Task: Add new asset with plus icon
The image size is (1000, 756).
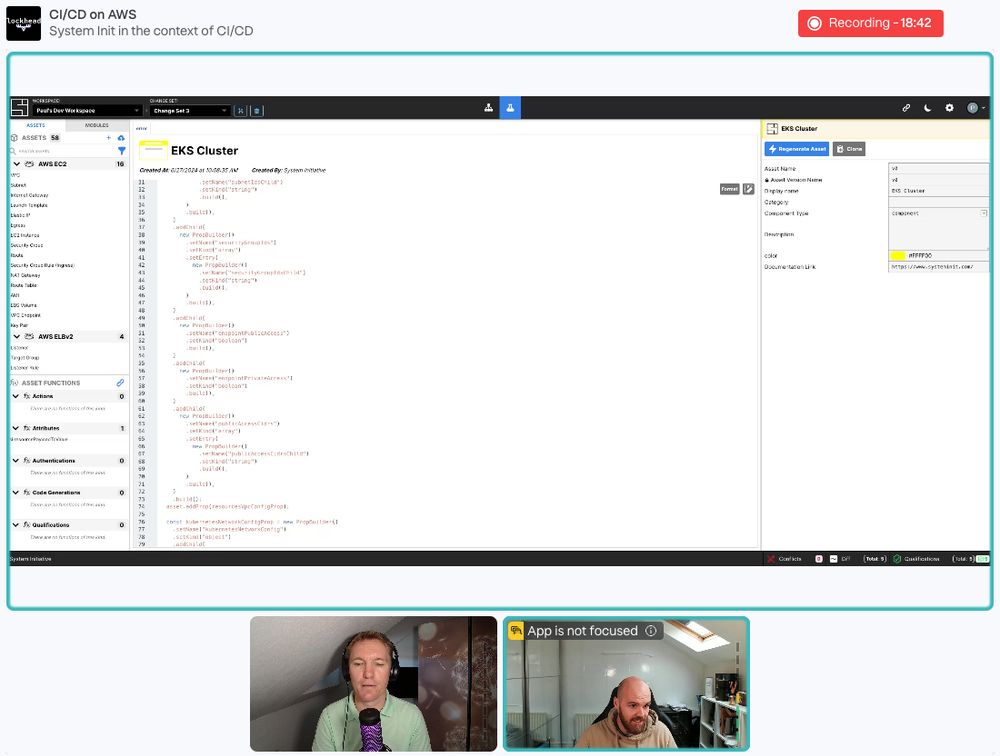Action: click(108, 138)
